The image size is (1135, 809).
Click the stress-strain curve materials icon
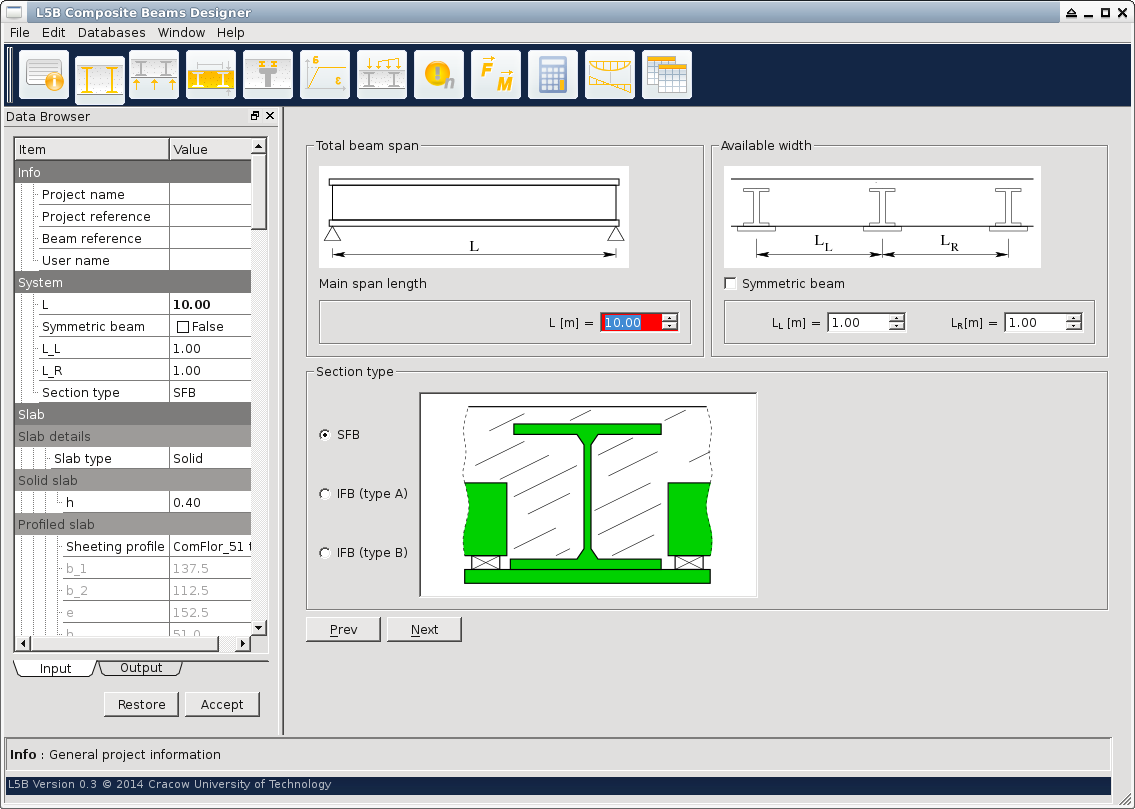pos(325,76)
